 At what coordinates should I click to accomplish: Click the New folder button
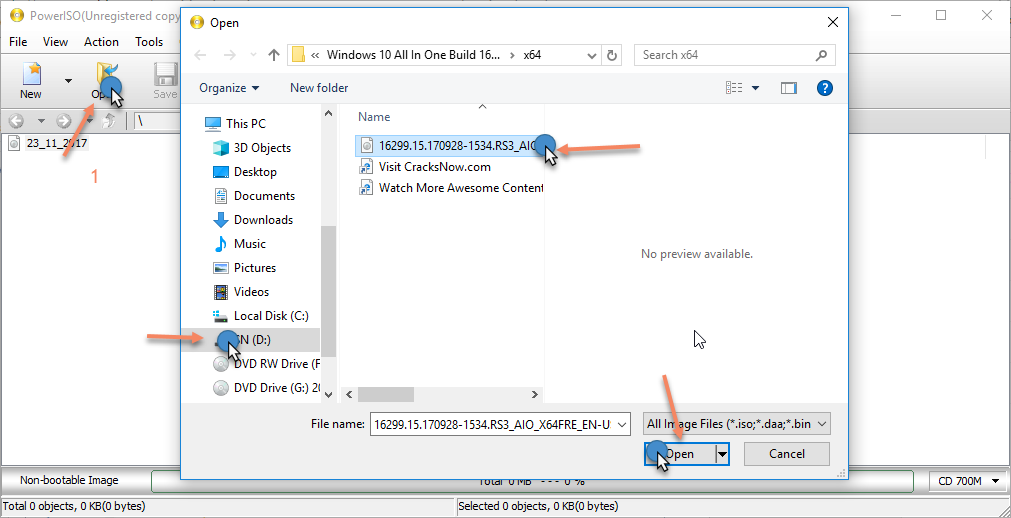[319, 88]
